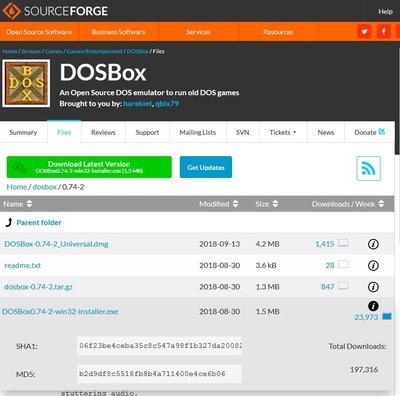400x396 pixels.
Task: Show info for DOSBox-0.74-2_Universal.dmg
Action: 373,244
